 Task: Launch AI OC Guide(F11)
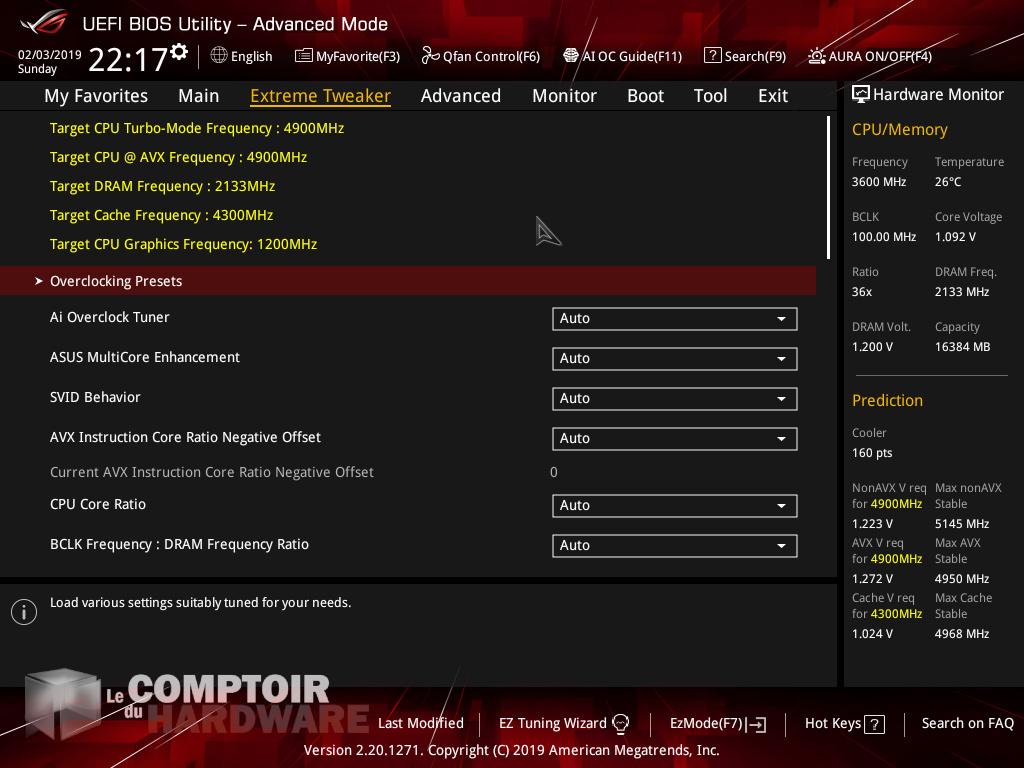622,56
